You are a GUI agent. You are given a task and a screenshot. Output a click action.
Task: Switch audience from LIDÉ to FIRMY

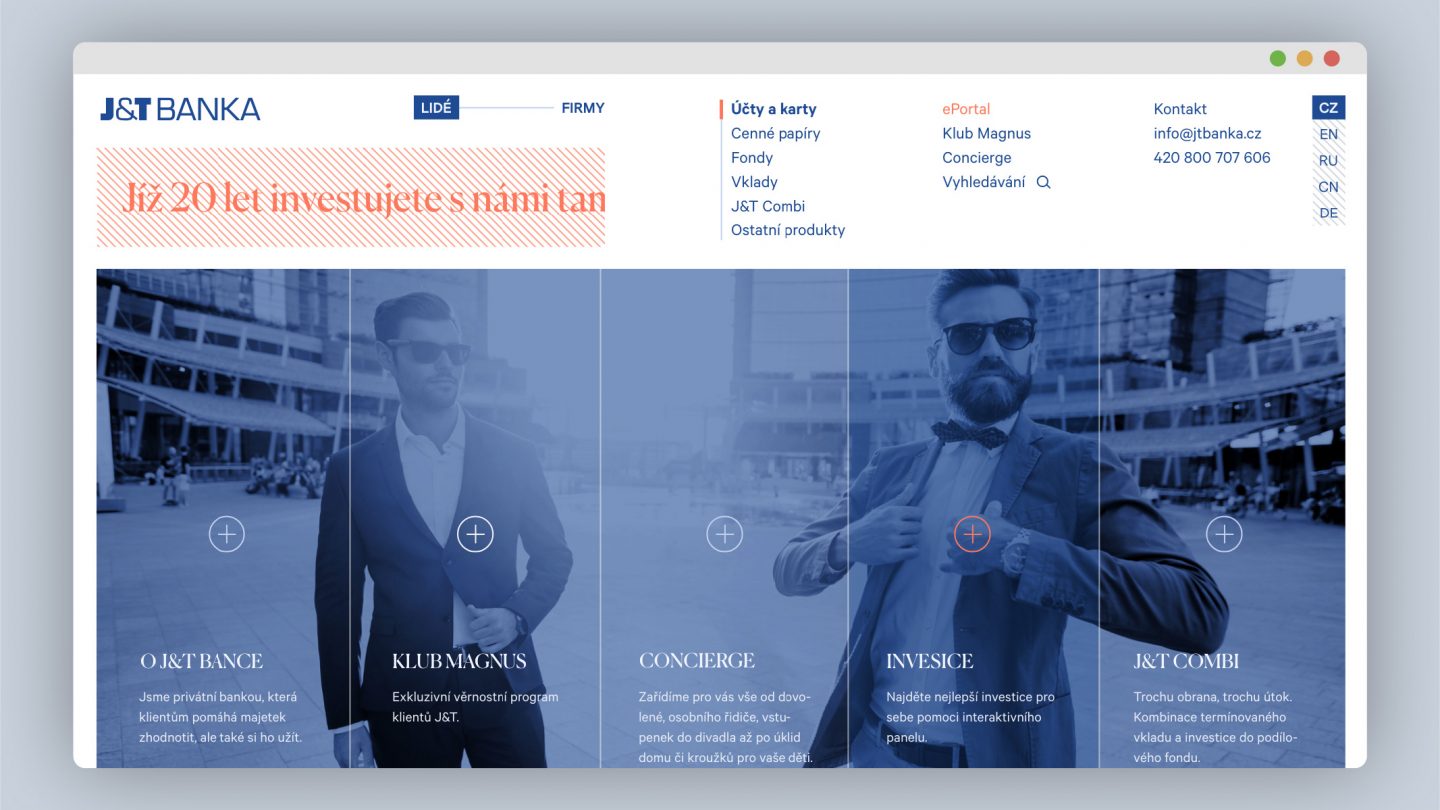[x=583, y=107]
